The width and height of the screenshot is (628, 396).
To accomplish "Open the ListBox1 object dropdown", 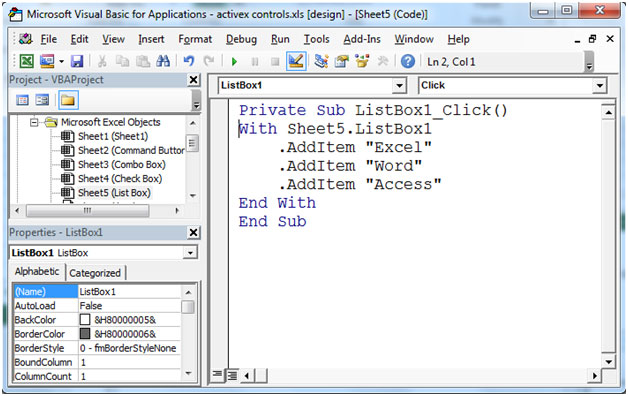I will (x=399, y=85).
